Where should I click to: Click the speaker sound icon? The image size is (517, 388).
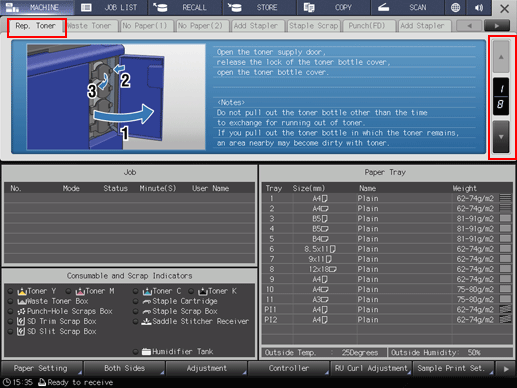479,7
